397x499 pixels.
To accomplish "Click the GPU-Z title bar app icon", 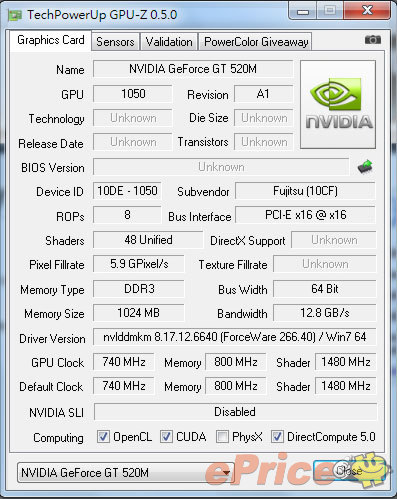I will click(15, 15).
